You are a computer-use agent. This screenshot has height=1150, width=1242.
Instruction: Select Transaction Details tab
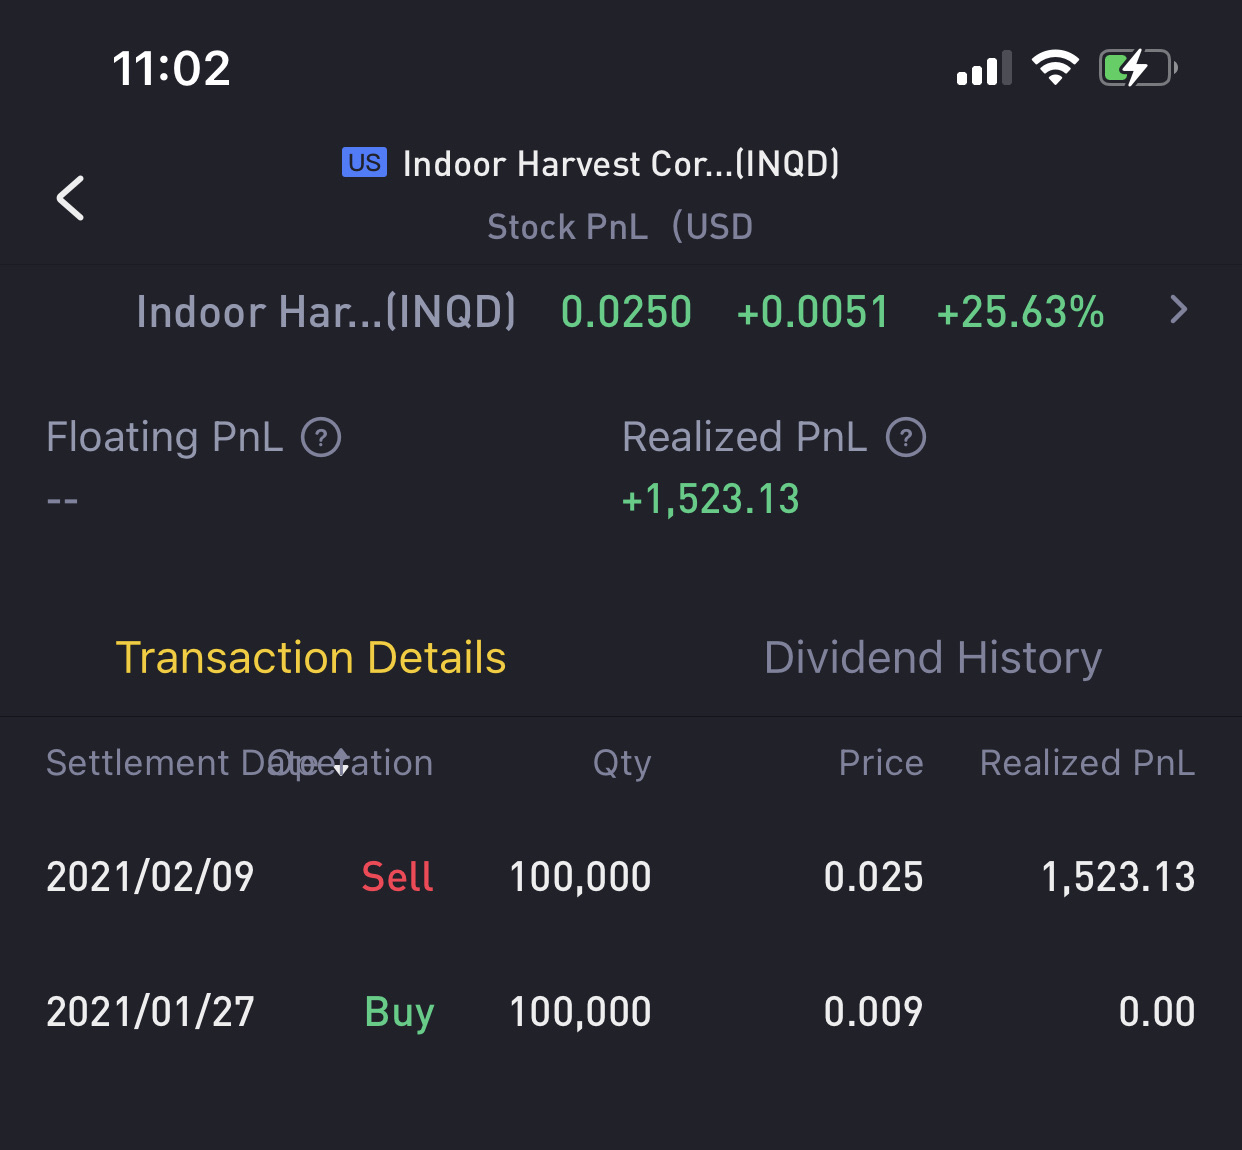(x=311, y=658)
